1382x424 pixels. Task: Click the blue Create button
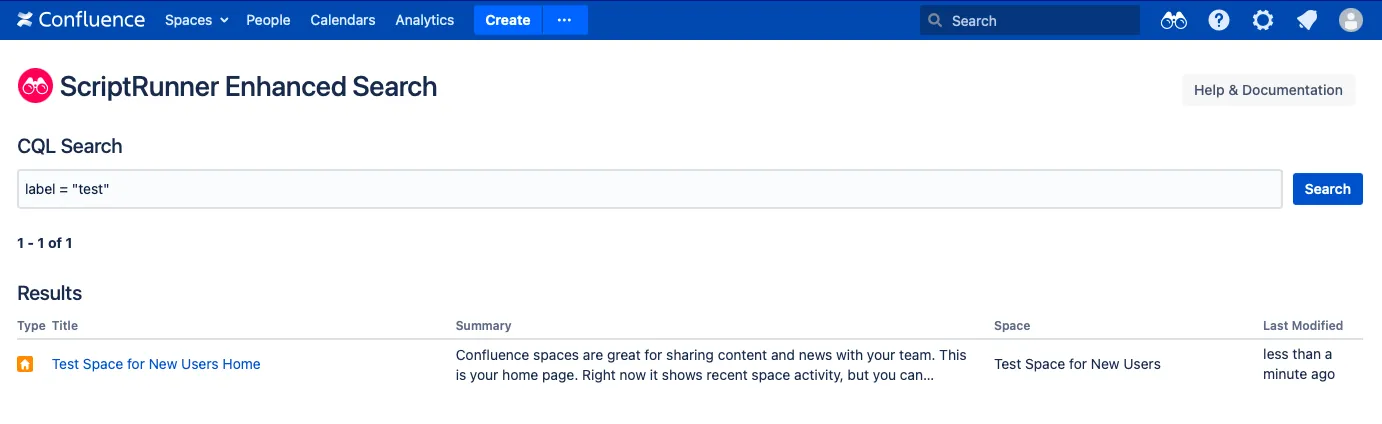click(x=508, y=20)
